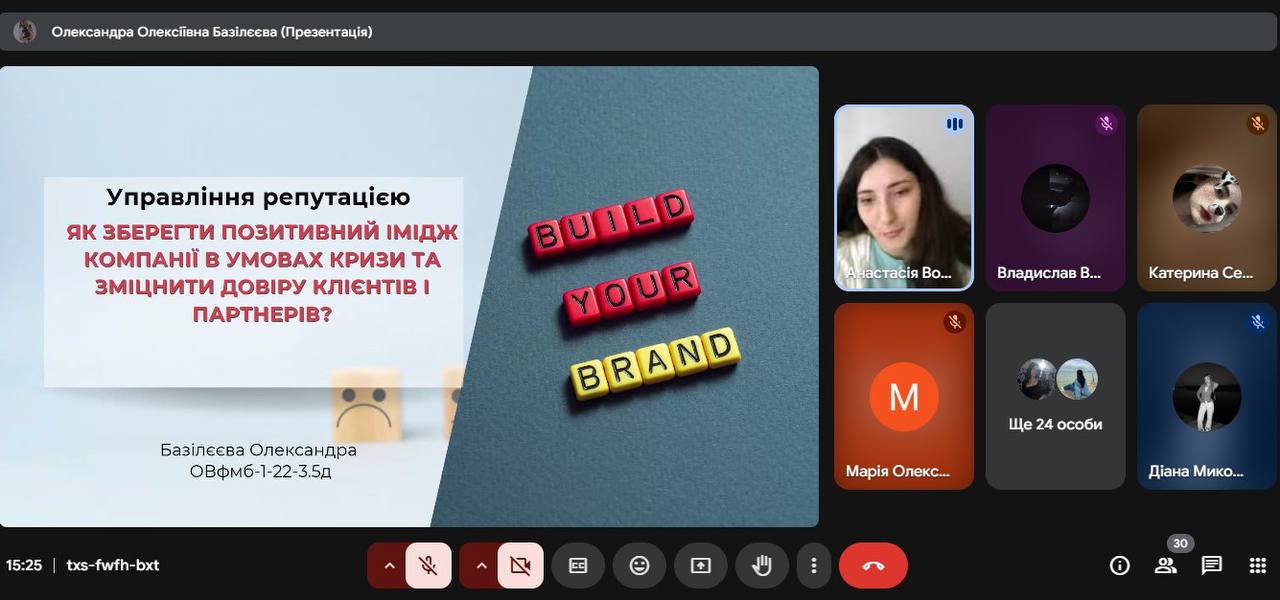Open the chat panel icon
Image resolution: width=1280 pixels, height=600 pixels.
pyautogui.click(x=1212, y=566)
